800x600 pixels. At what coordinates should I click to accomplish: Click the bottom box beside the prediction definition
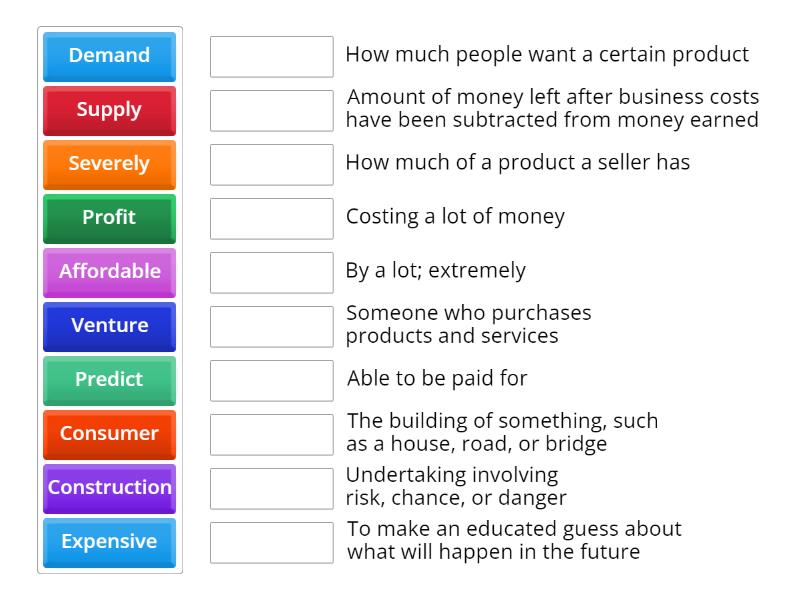click(271, 538)
